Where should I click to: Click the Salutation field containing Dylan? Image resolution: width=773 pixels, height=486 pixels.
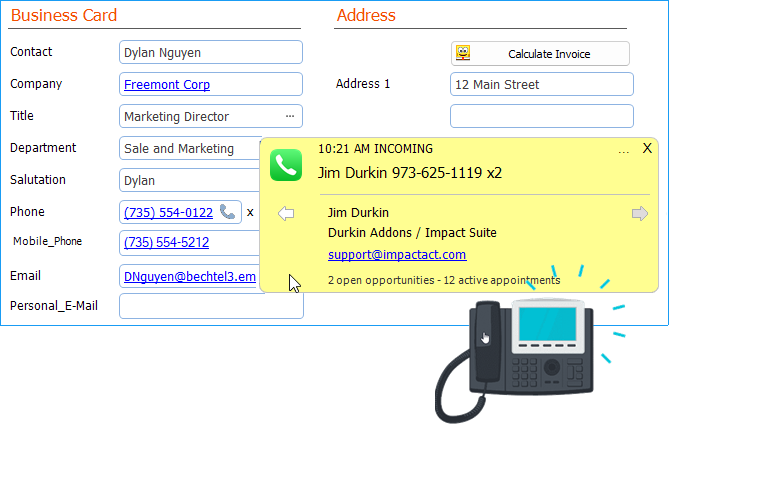(188, 180)
